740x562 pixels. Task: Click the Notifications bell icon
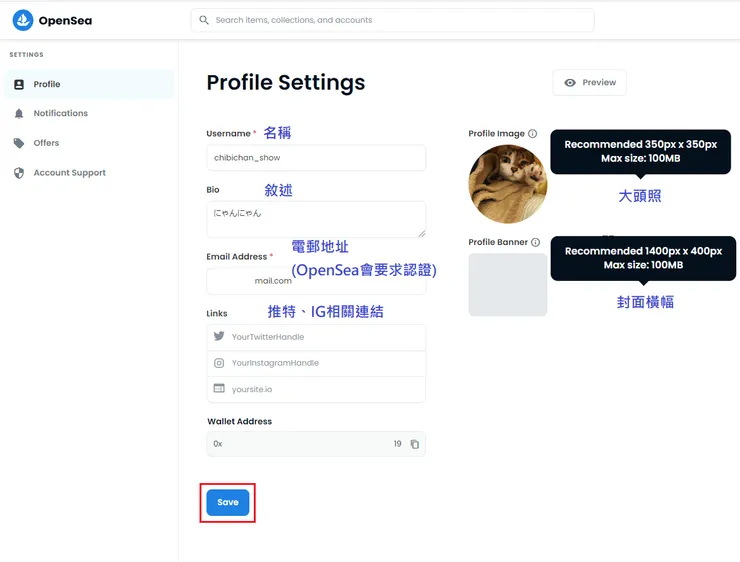coord(19,113)
